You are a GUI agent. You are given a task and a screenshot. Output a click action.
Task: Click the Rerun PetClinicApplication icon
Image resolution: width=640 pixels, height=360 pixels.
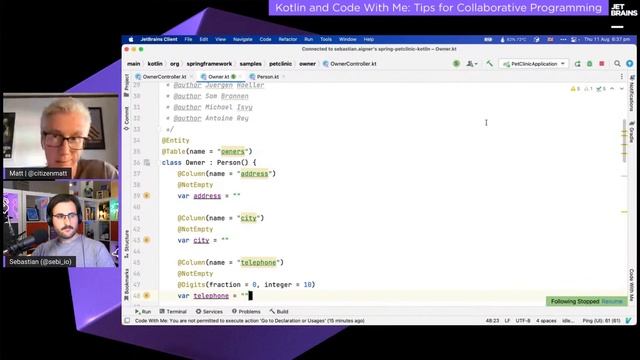[578, 64]
